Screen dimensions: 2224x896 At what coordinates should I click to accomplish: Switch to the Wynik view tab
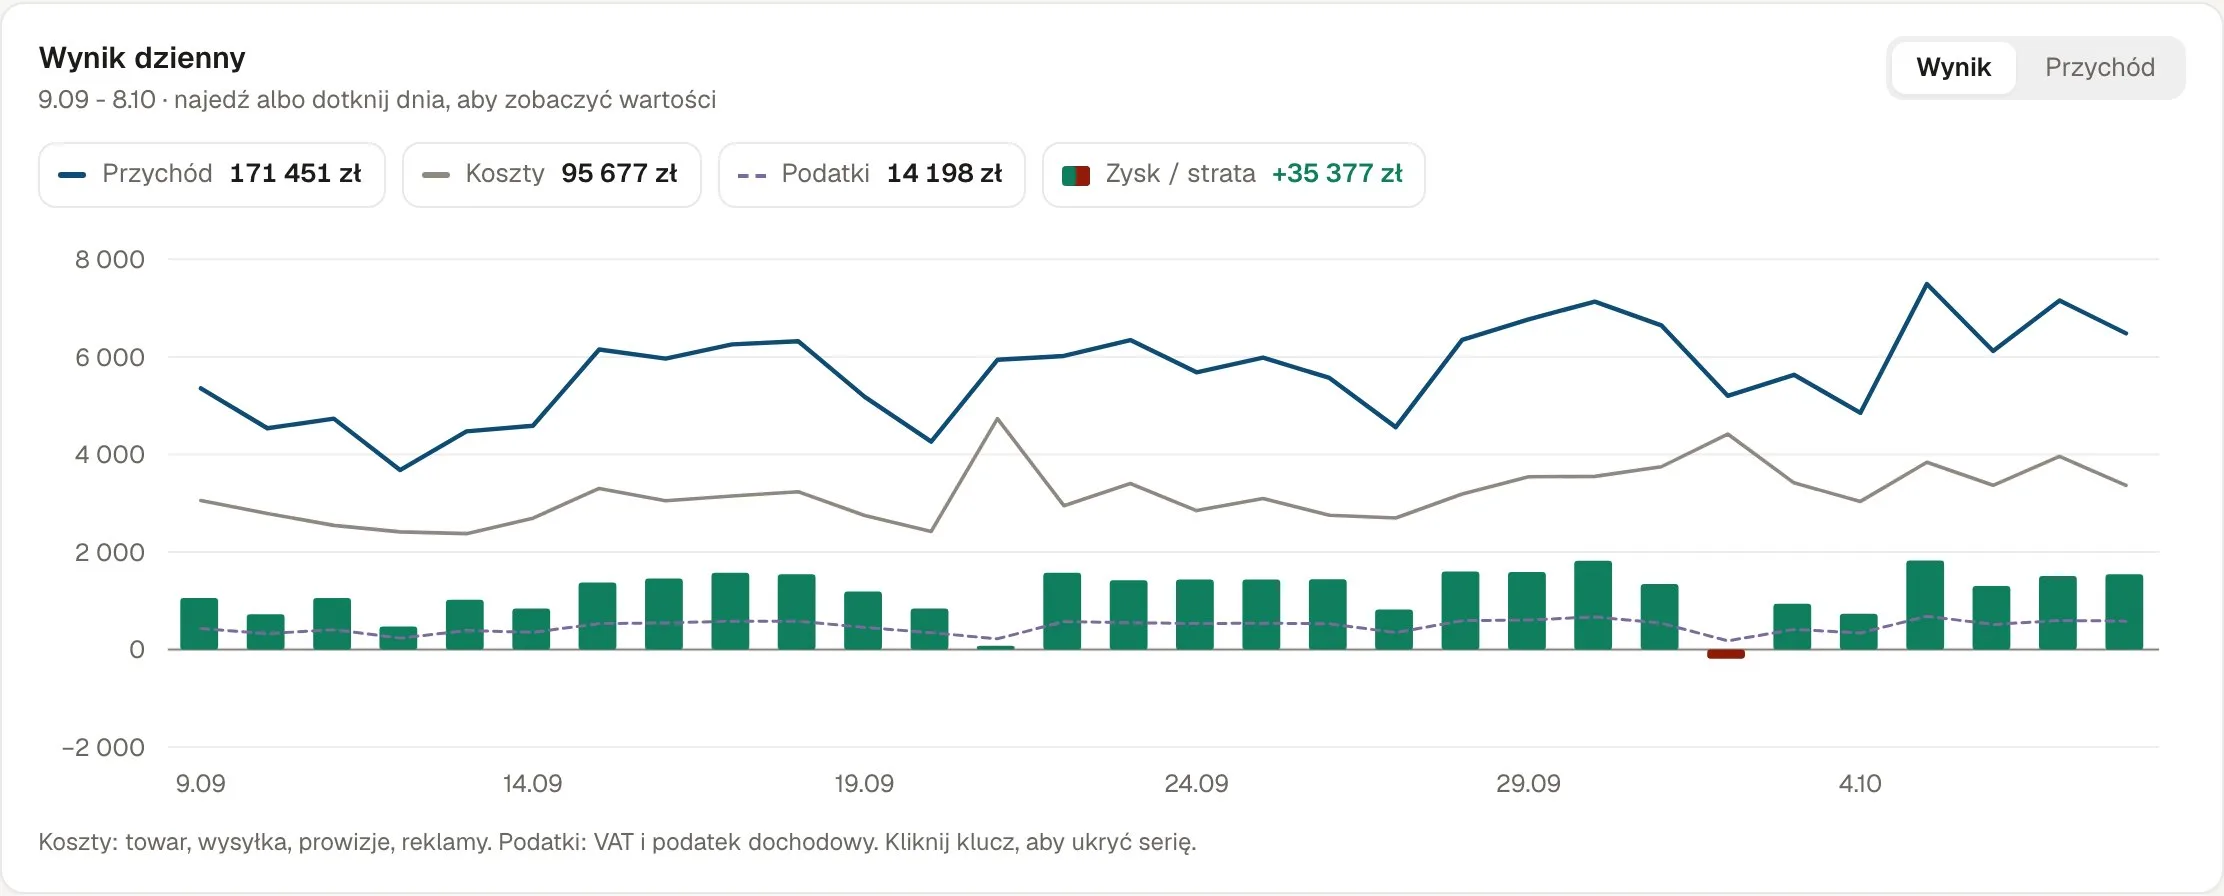tap(1953, 67)
